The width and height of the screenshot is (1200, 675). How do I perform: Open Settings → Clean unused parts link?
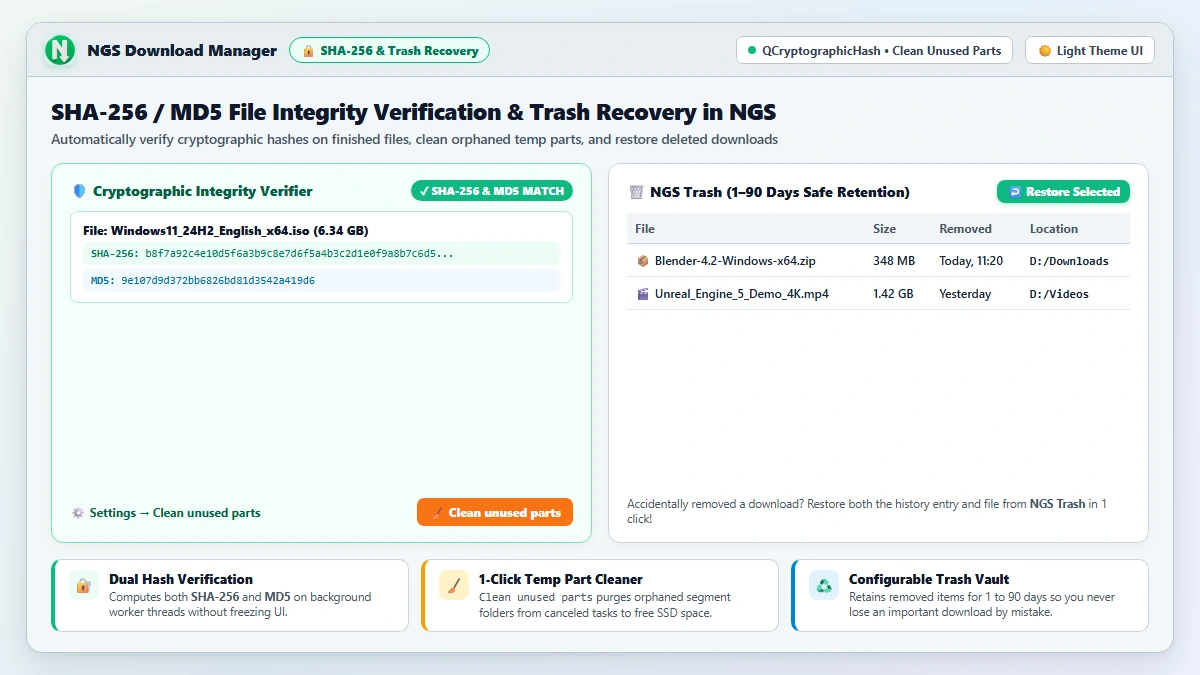tap(166, 513)
